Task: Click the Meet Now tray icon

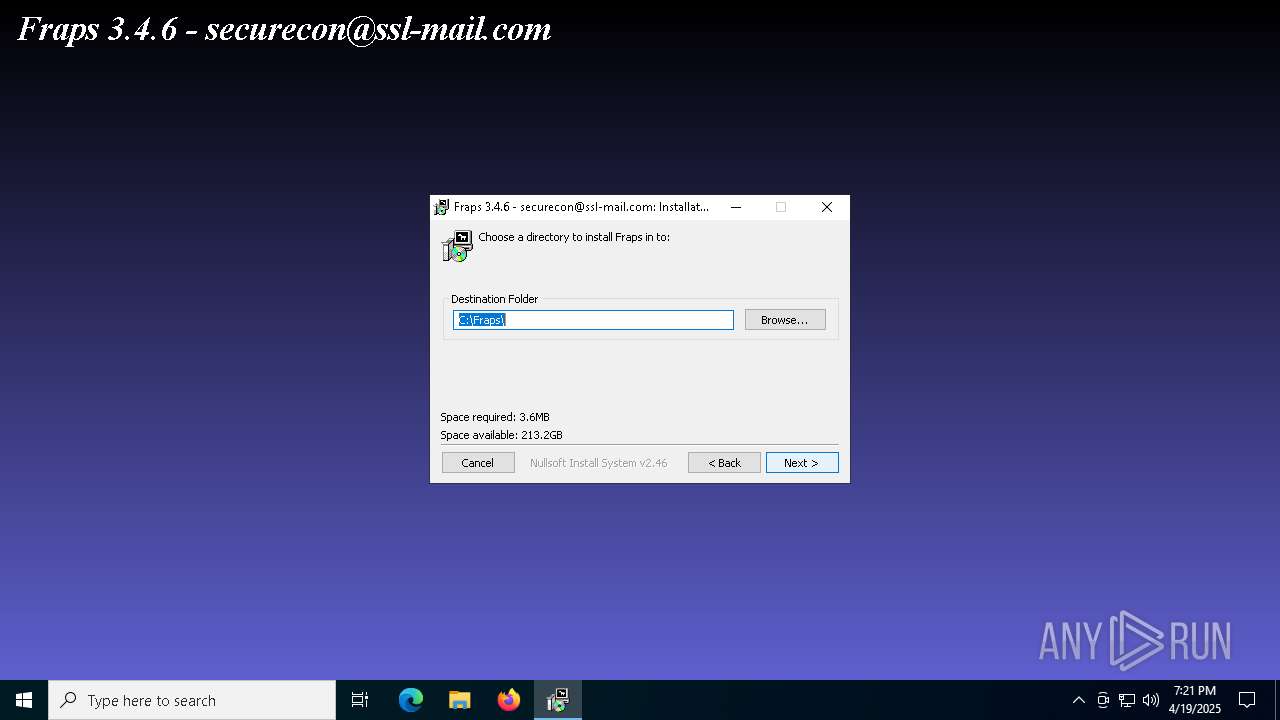Action: click(x=1103, y=700)
